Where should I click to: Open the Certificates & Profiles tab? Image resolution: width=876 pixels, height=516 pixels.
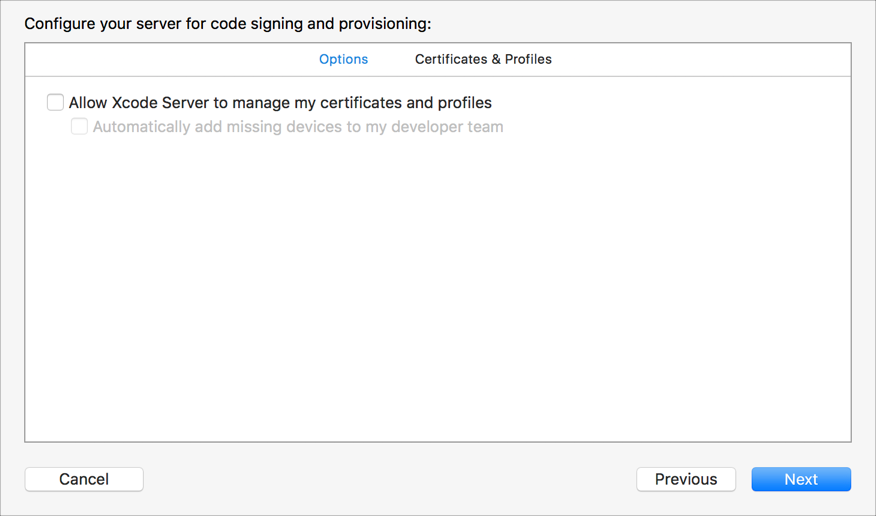[x=483, y=59]
